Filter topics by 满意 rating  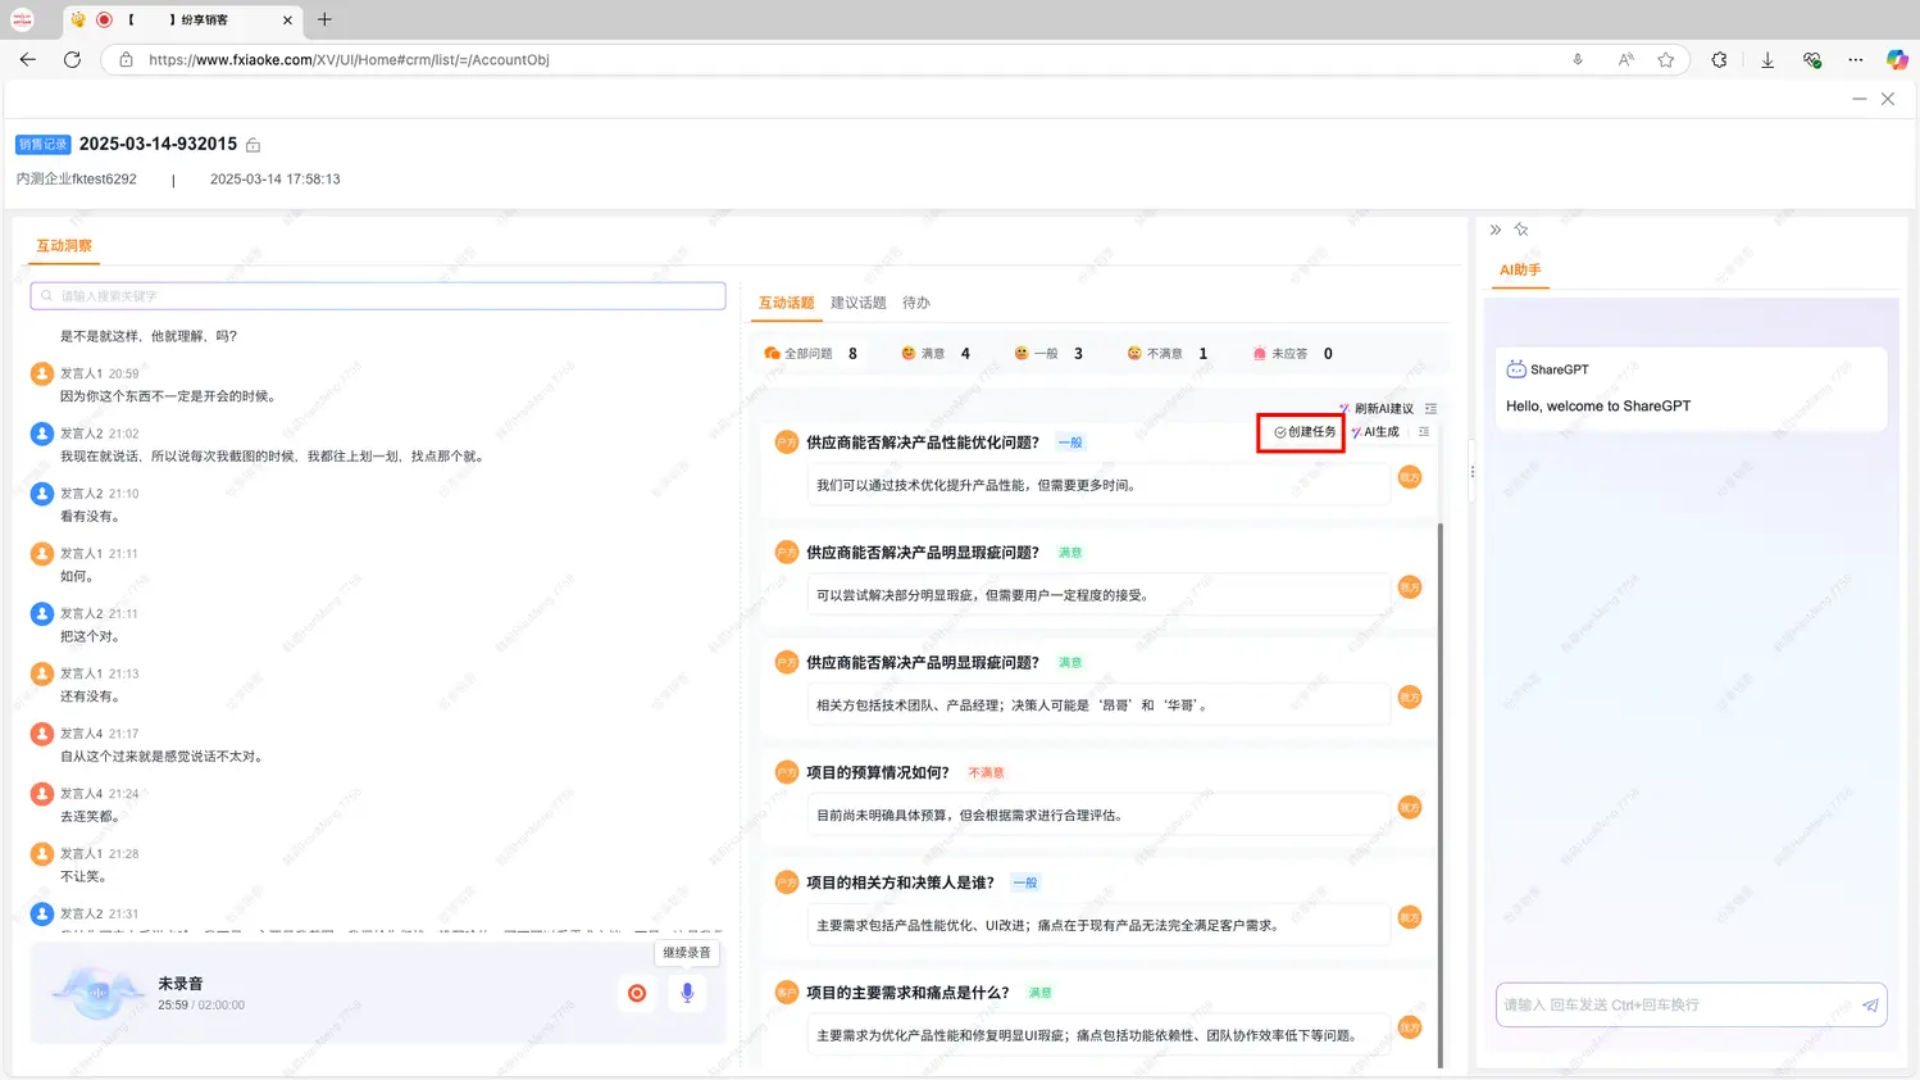point(934,354)
